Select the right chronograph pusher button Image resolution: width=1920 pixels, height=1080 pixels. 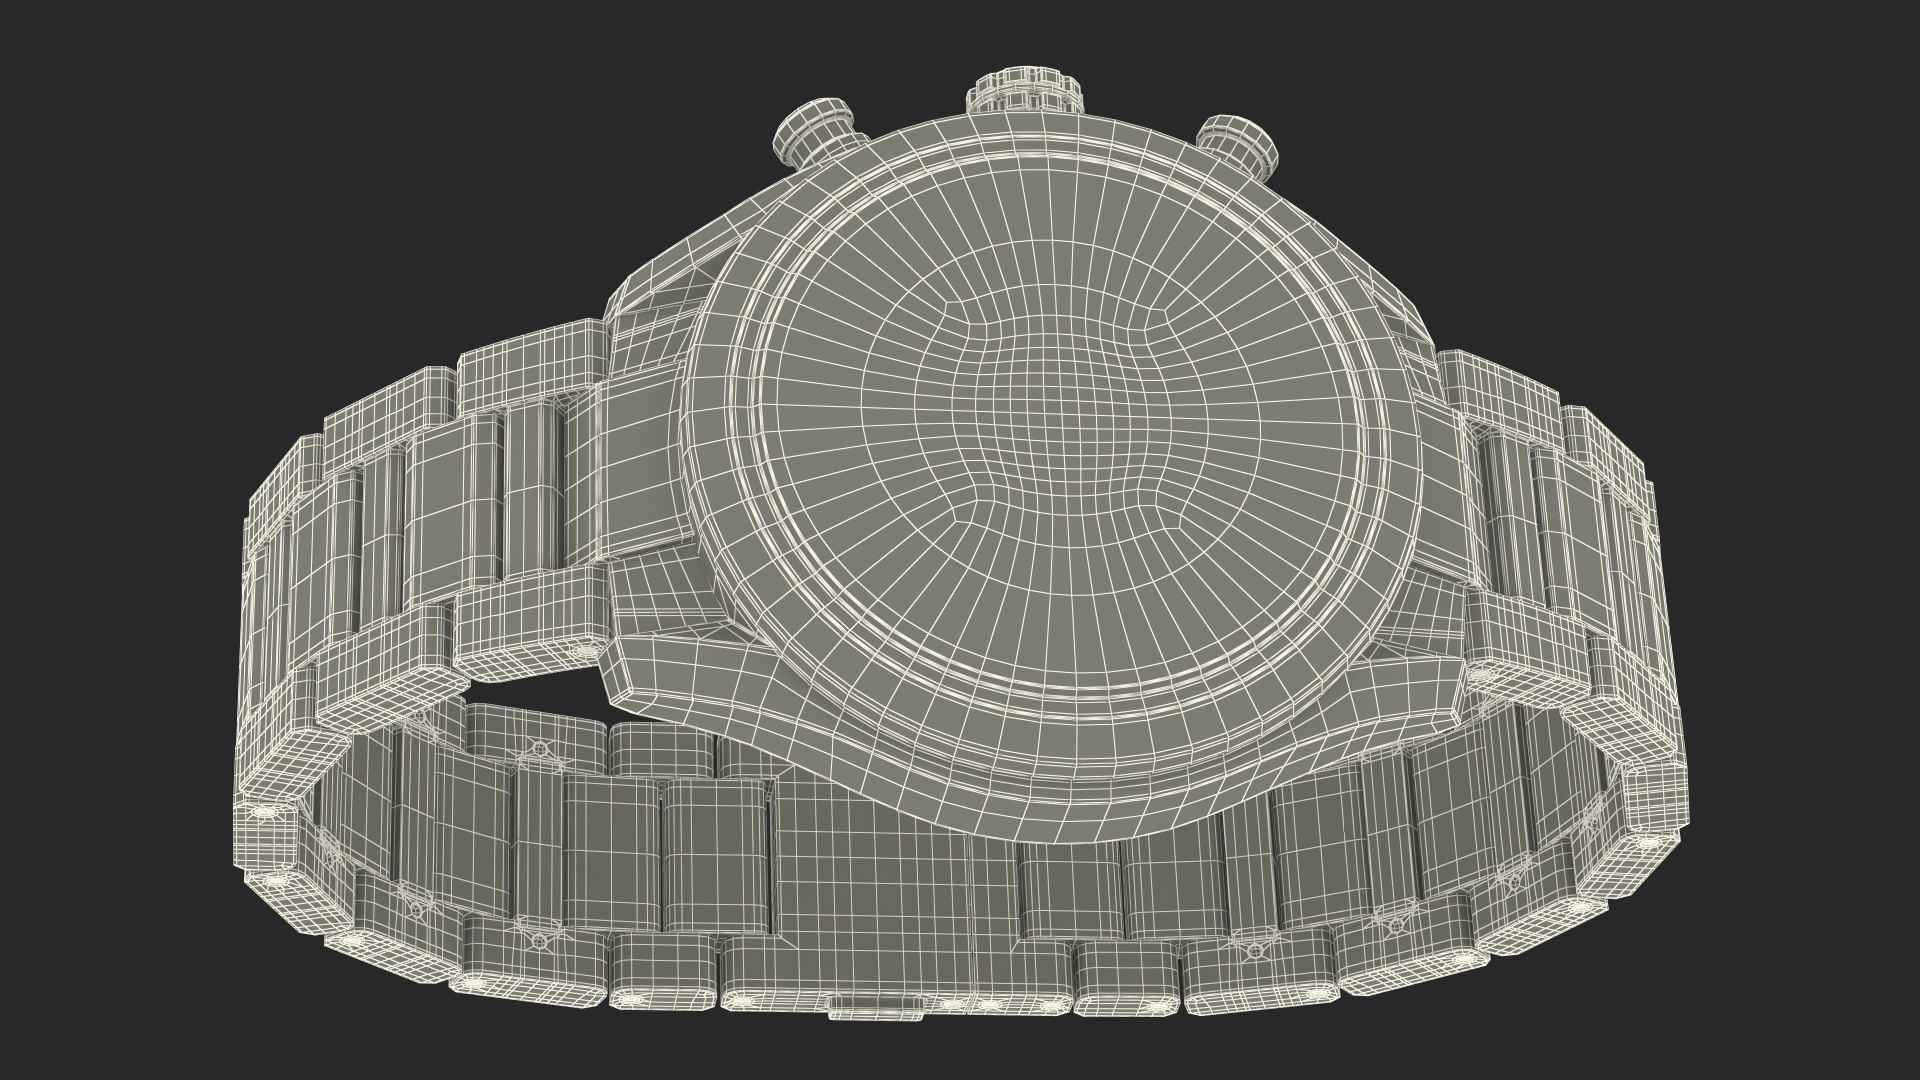pyautogui.click(x=1240, y=141)
